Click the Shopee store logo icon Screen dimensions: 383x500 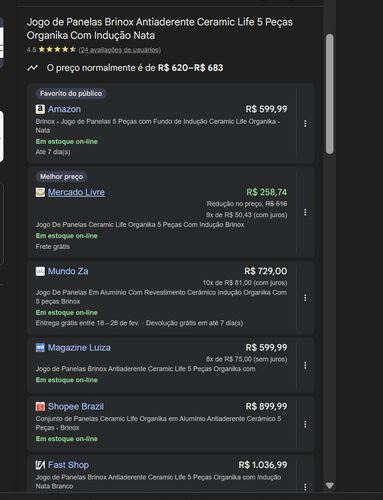(40, 407)
